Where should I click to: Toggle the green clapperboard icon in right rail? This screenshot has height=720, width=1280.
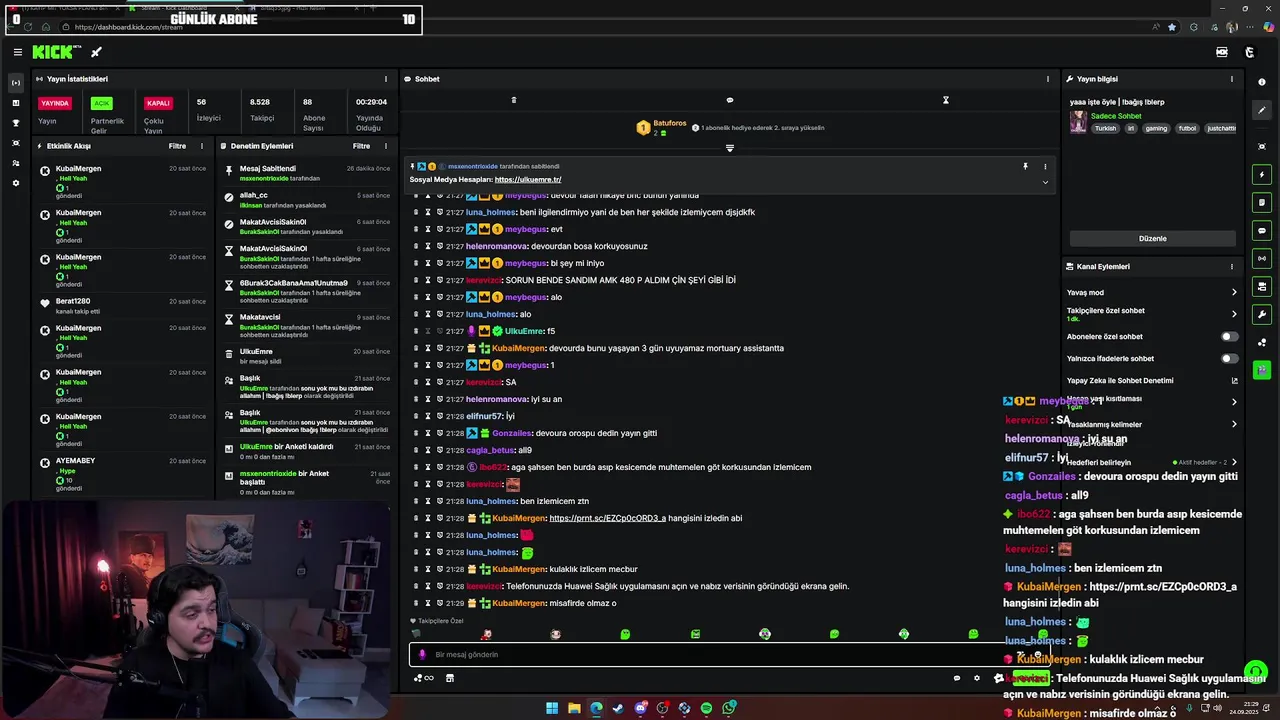[1262, 370]
